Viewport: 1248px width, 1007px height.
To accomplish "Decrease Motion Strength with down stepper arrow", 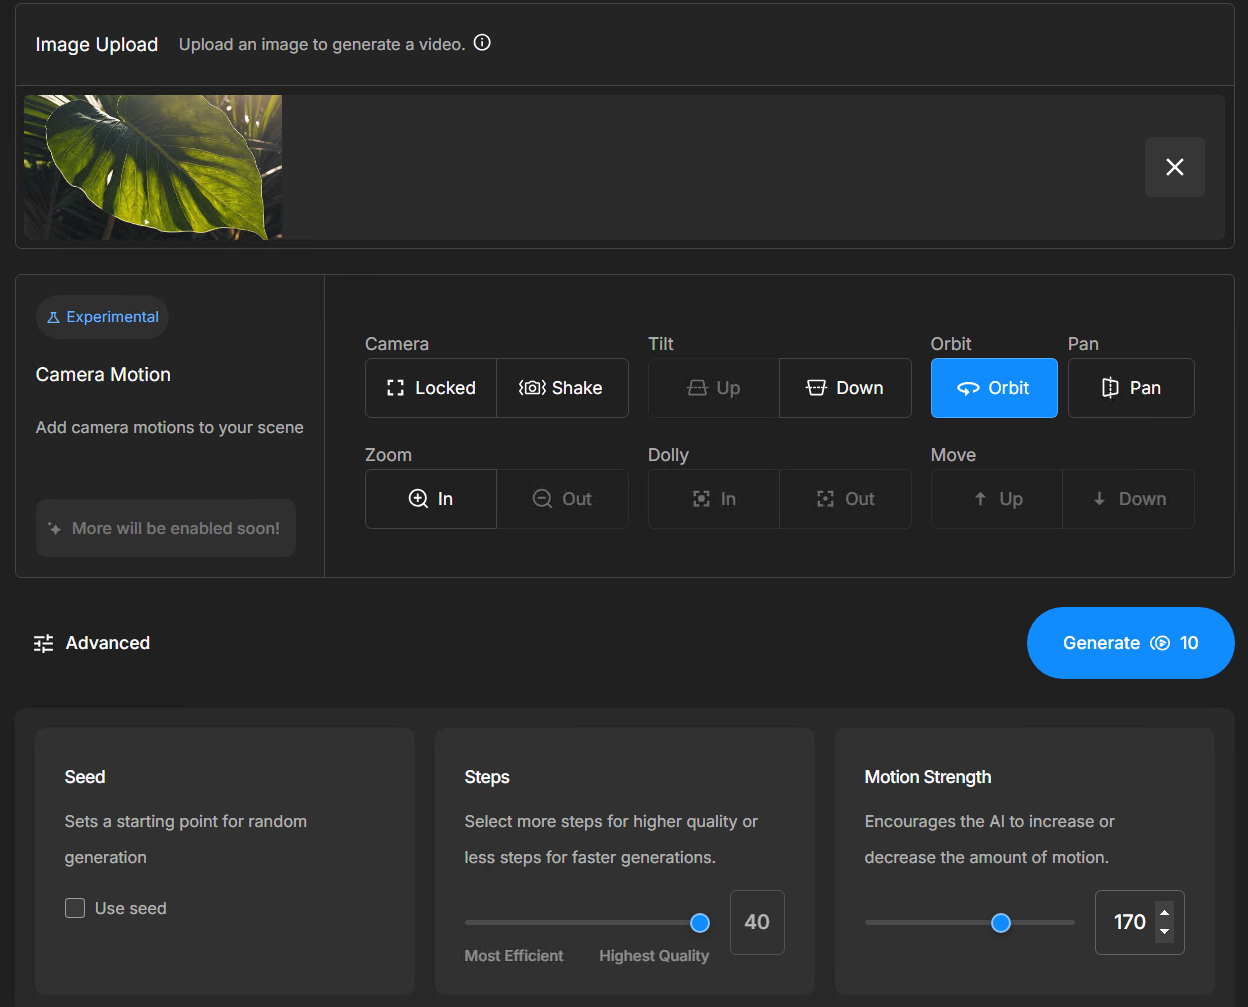I will [1164, 932].
